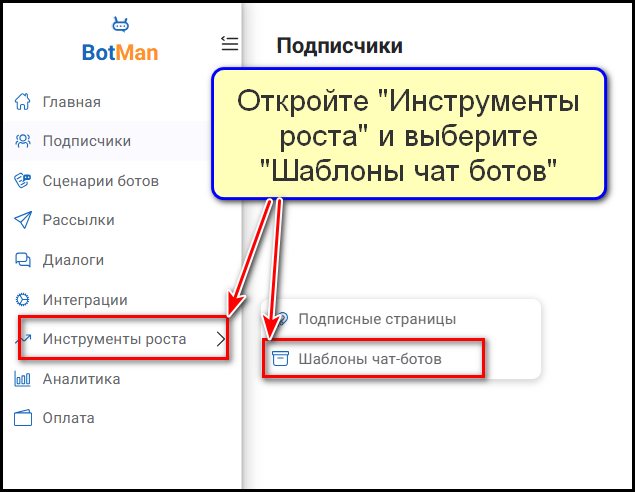Click the BotMan brand name
The height and width of the screenshot is (492, 635).
click(120, 53)
